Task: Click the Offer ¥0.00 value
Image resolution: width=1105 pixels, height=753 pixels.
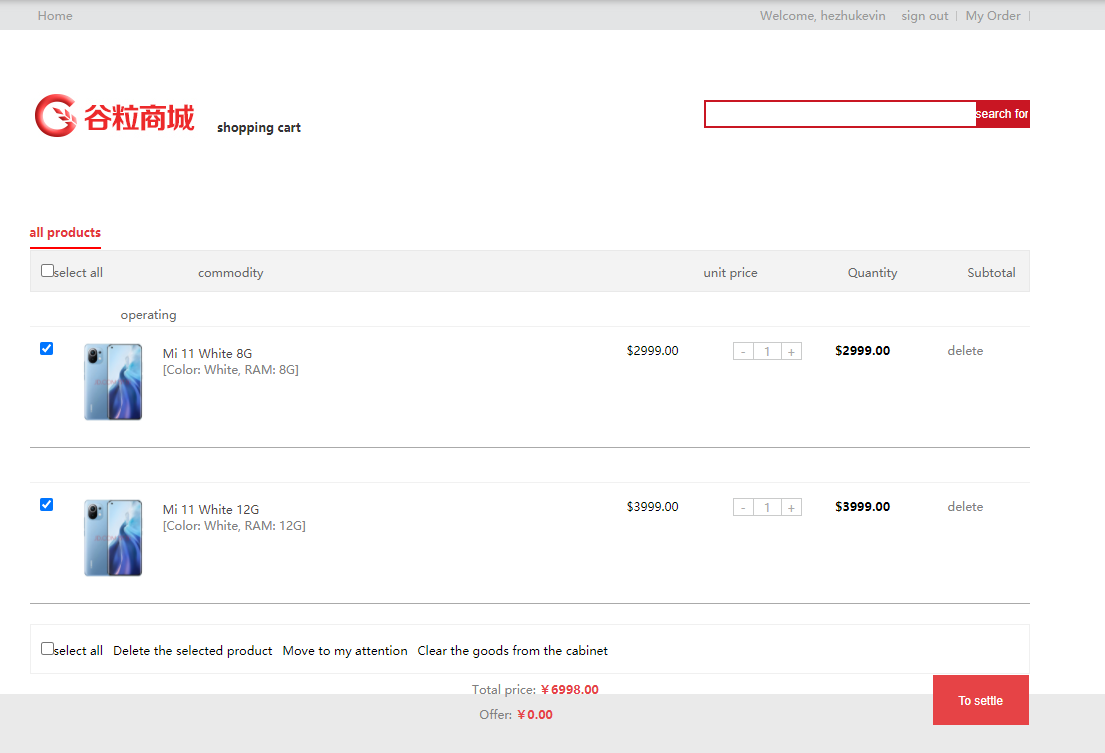Action: tap(535, 715)
